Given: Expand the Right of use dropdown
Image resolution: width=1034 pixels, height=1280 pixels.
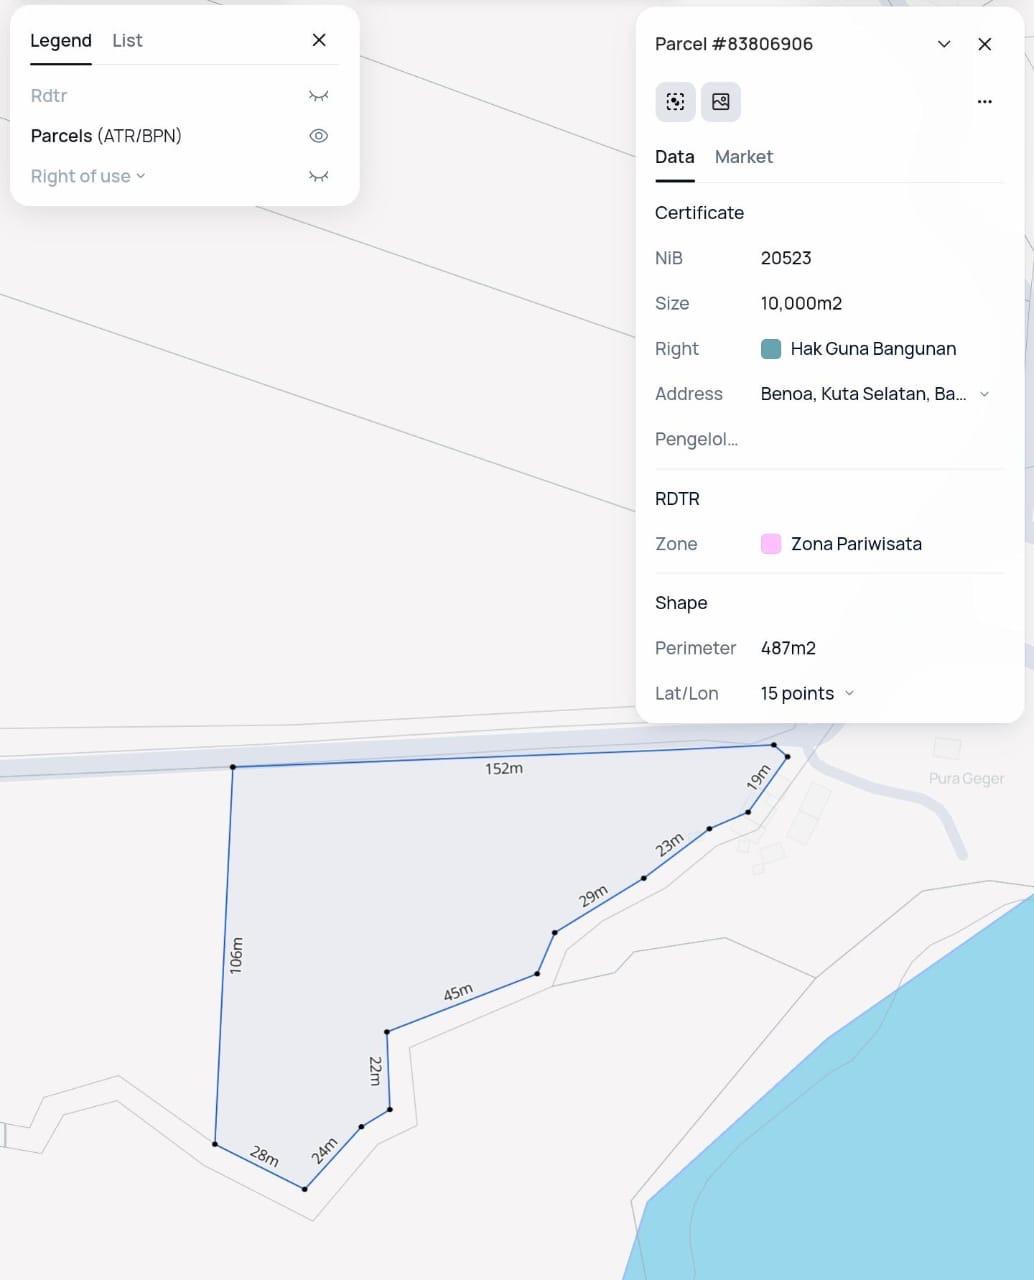Looking at the screenshot, I should coord(140,176).
